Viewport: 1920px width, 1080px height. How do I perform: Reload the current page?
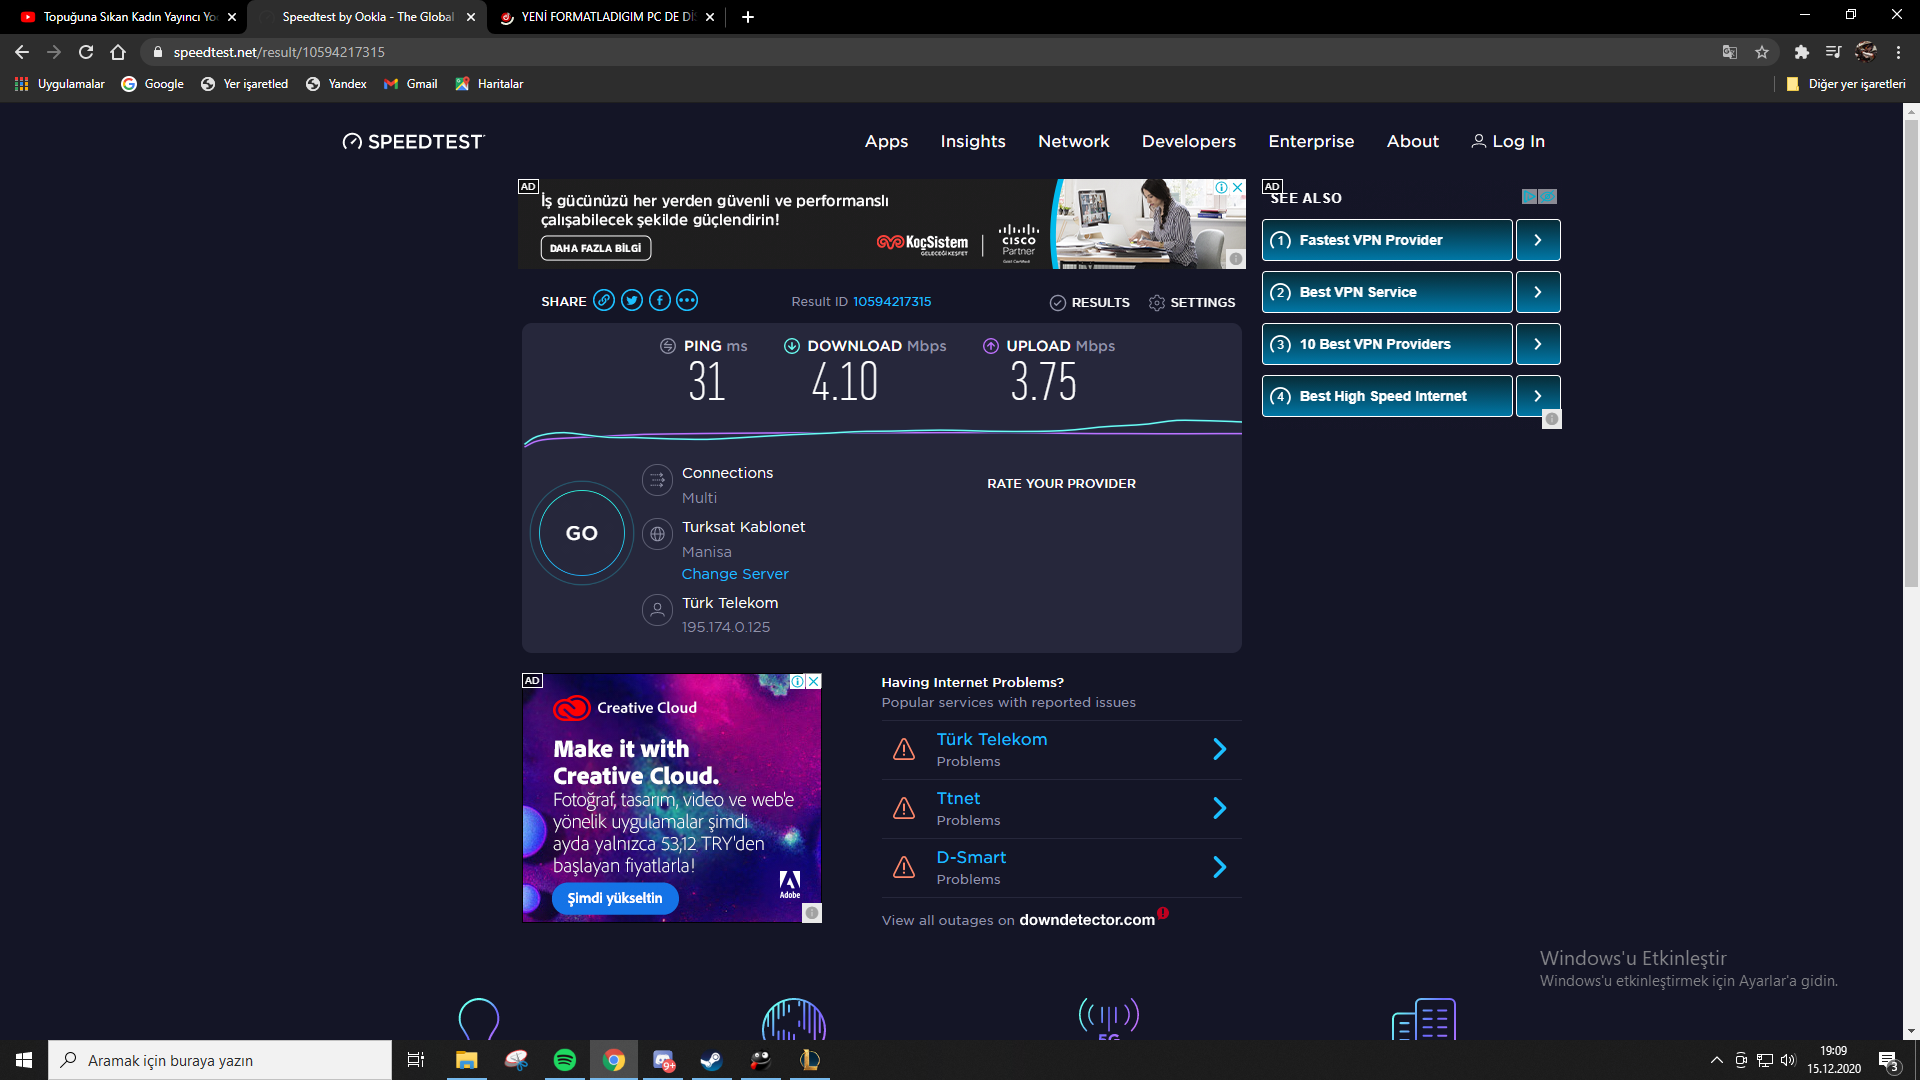point(86,52)
